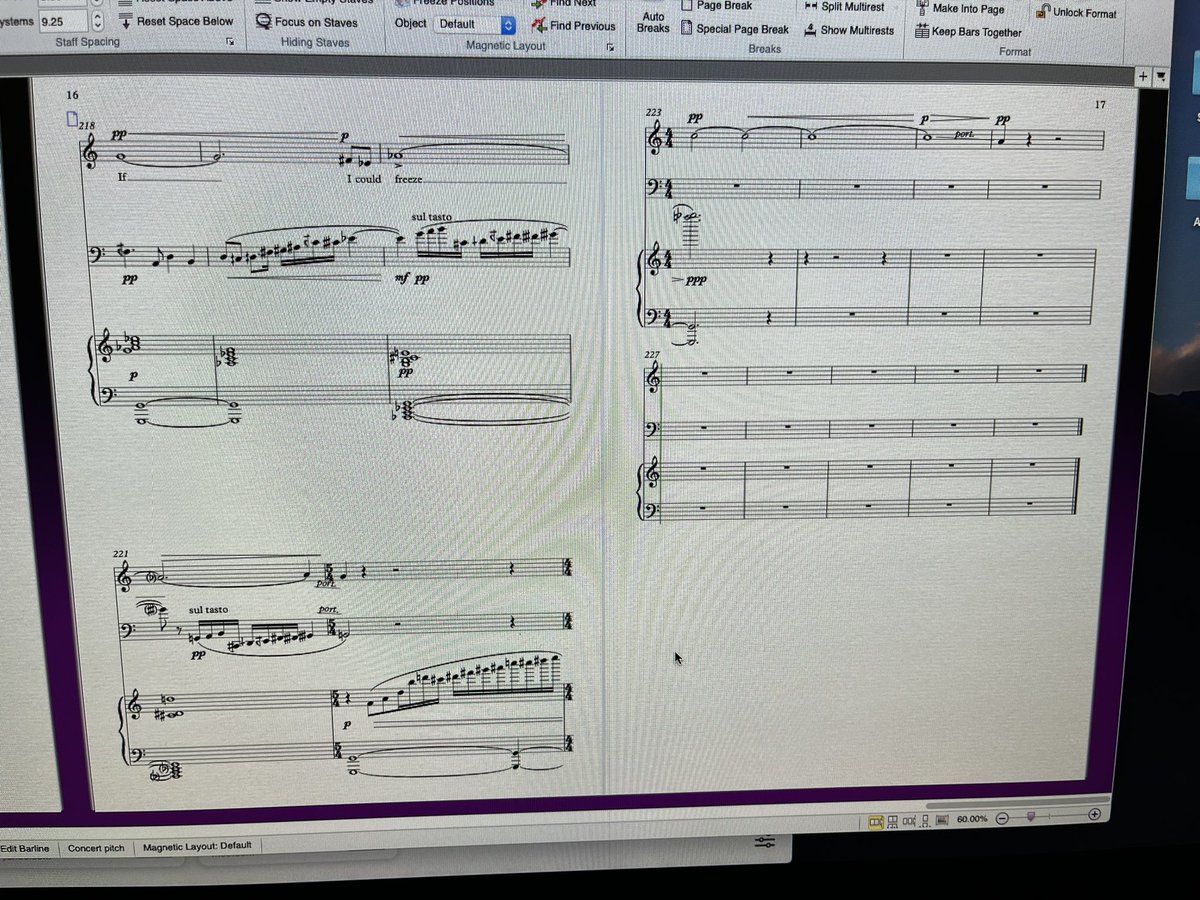The image size is (1200, 900).
Task: Click the Make Into Page button
Action: click(960, 9)
